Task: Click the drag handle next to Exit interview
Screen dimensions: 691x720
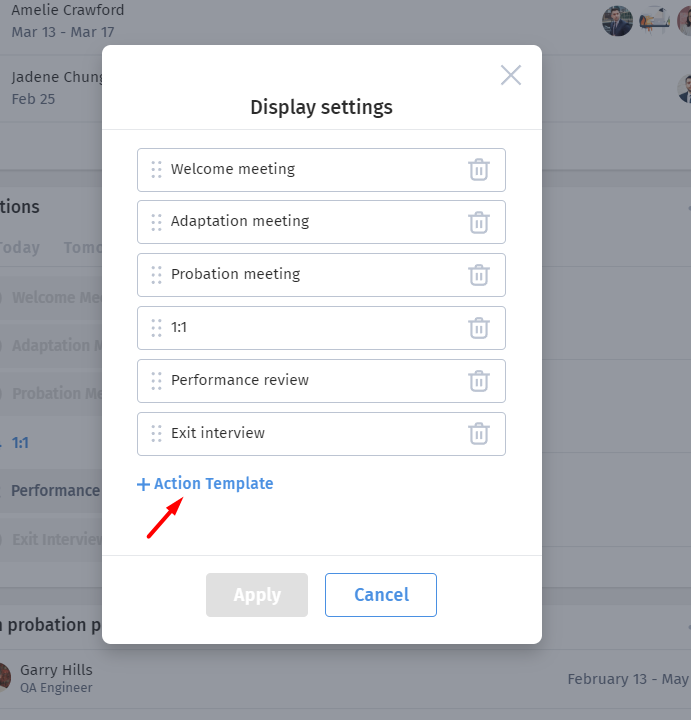Action: 157,433
